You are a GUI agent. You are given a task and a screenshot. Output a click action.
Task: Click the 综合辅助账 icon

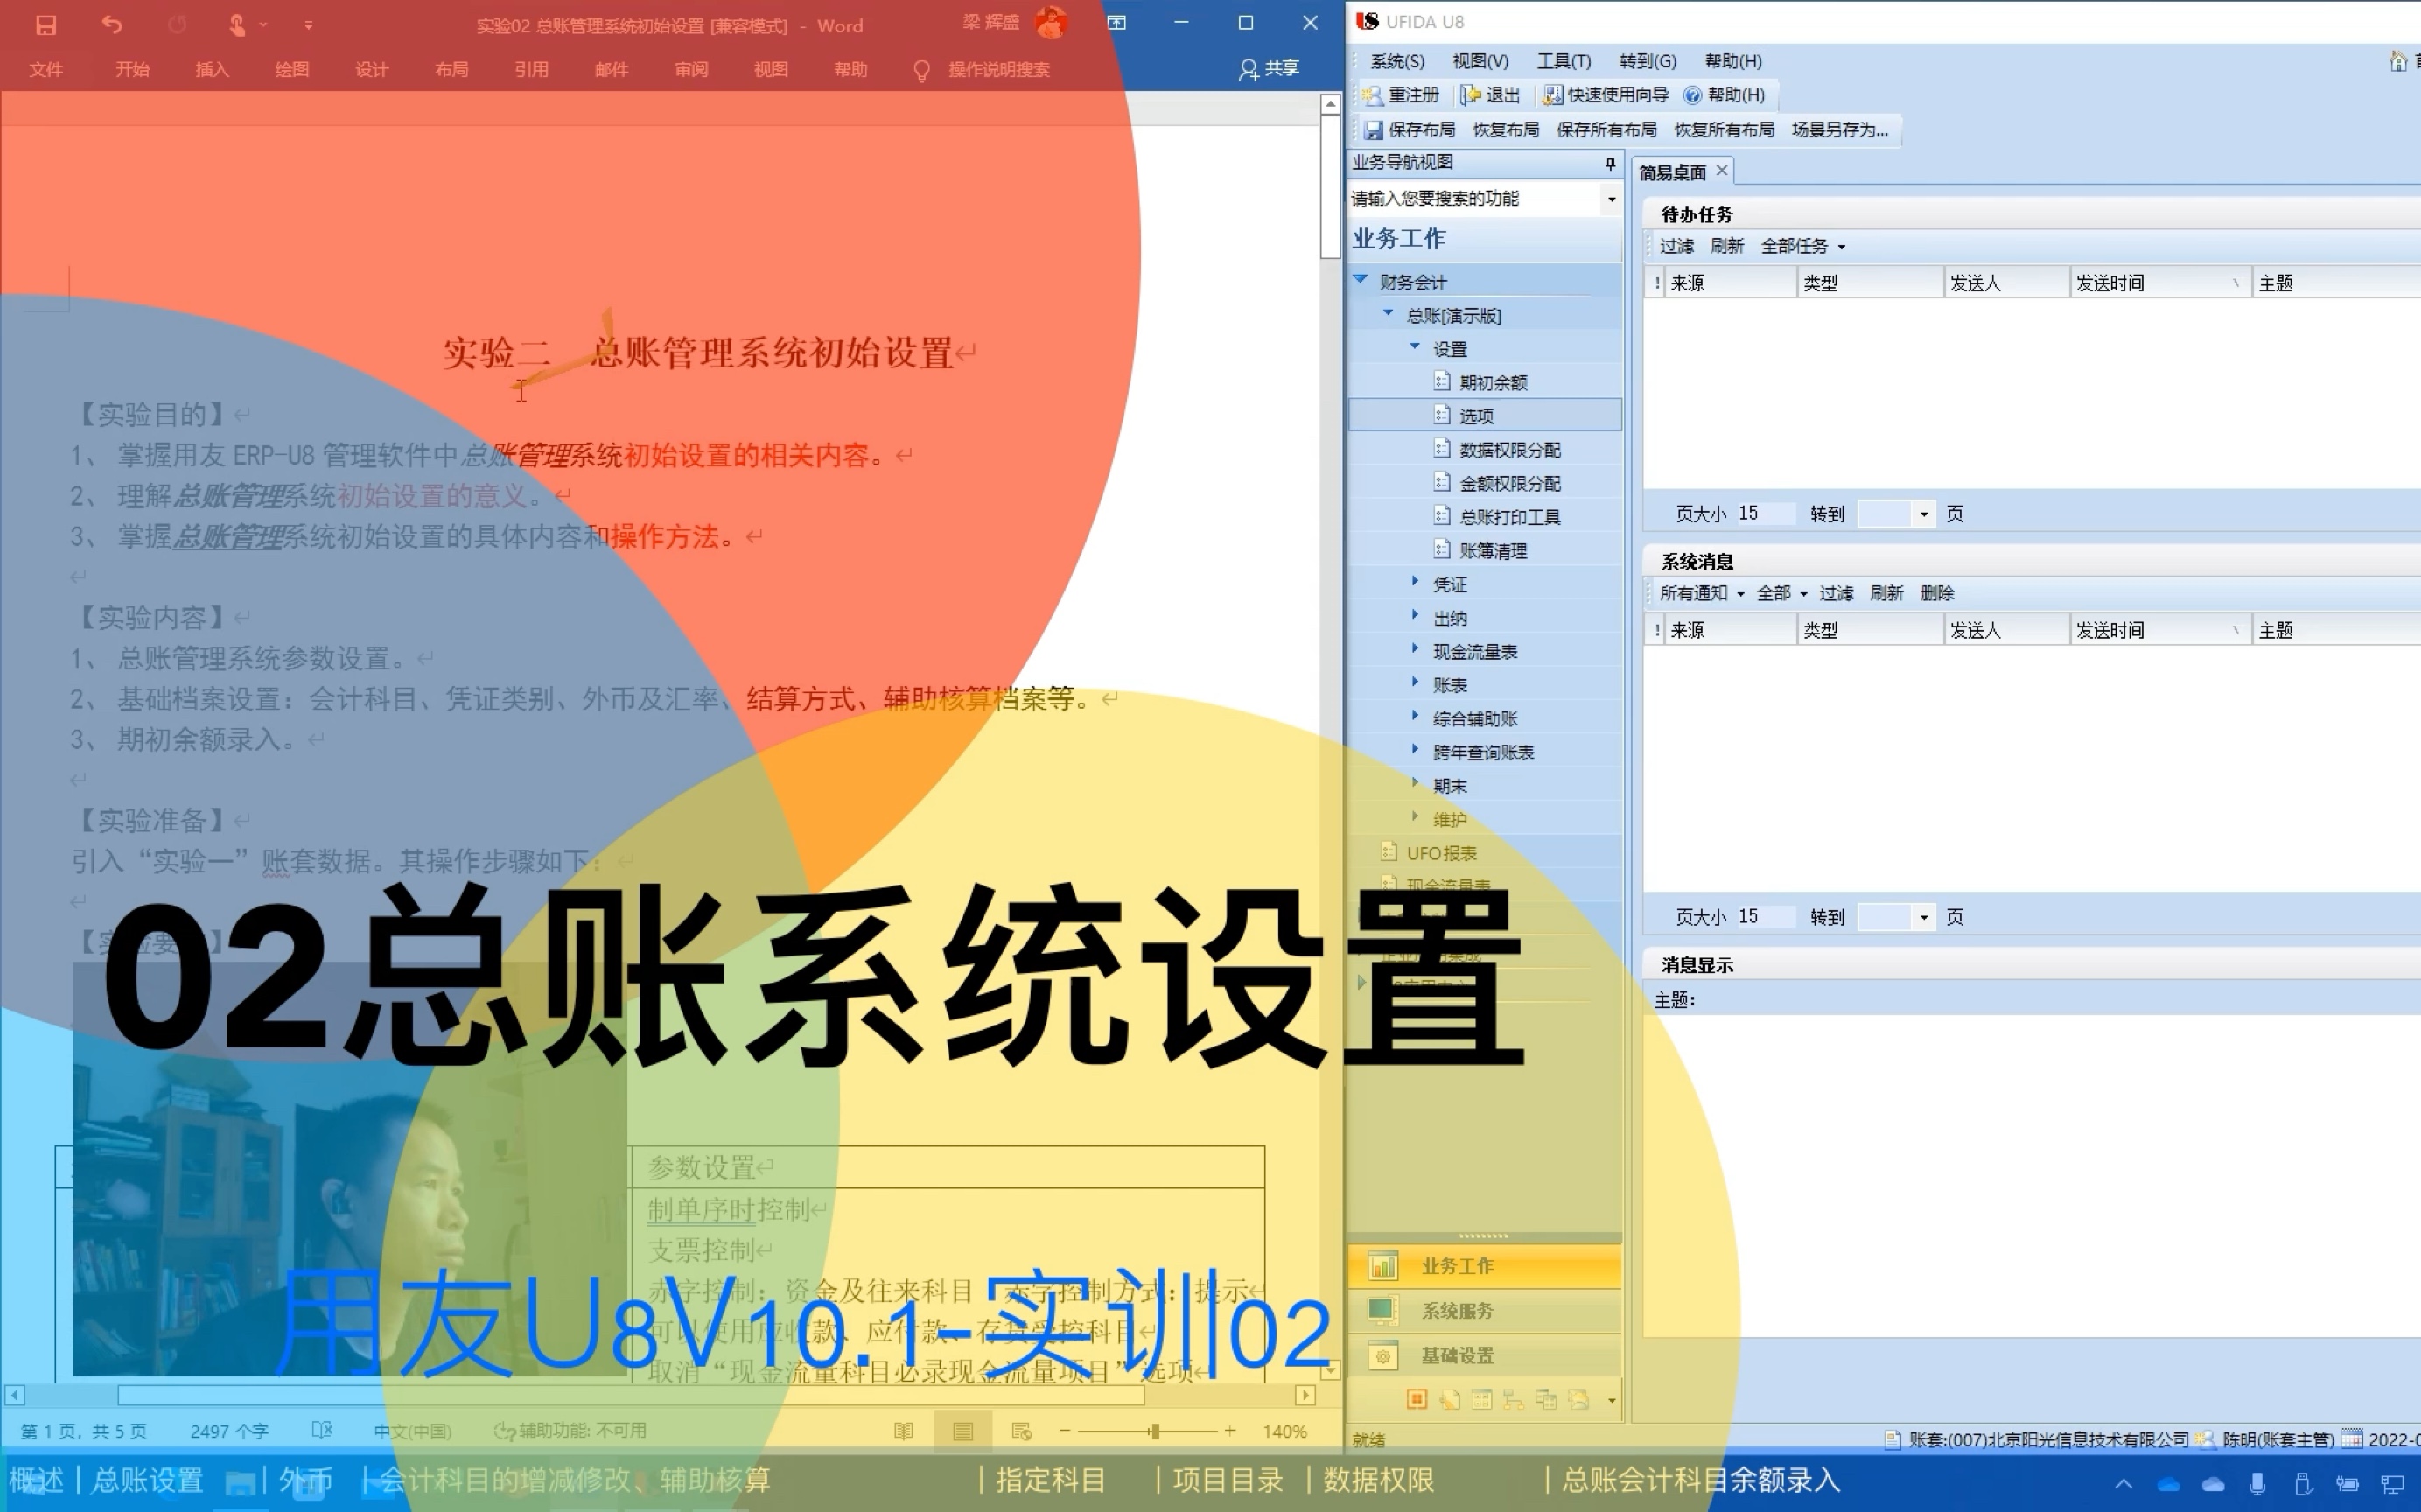click(x=1475, y=717)
